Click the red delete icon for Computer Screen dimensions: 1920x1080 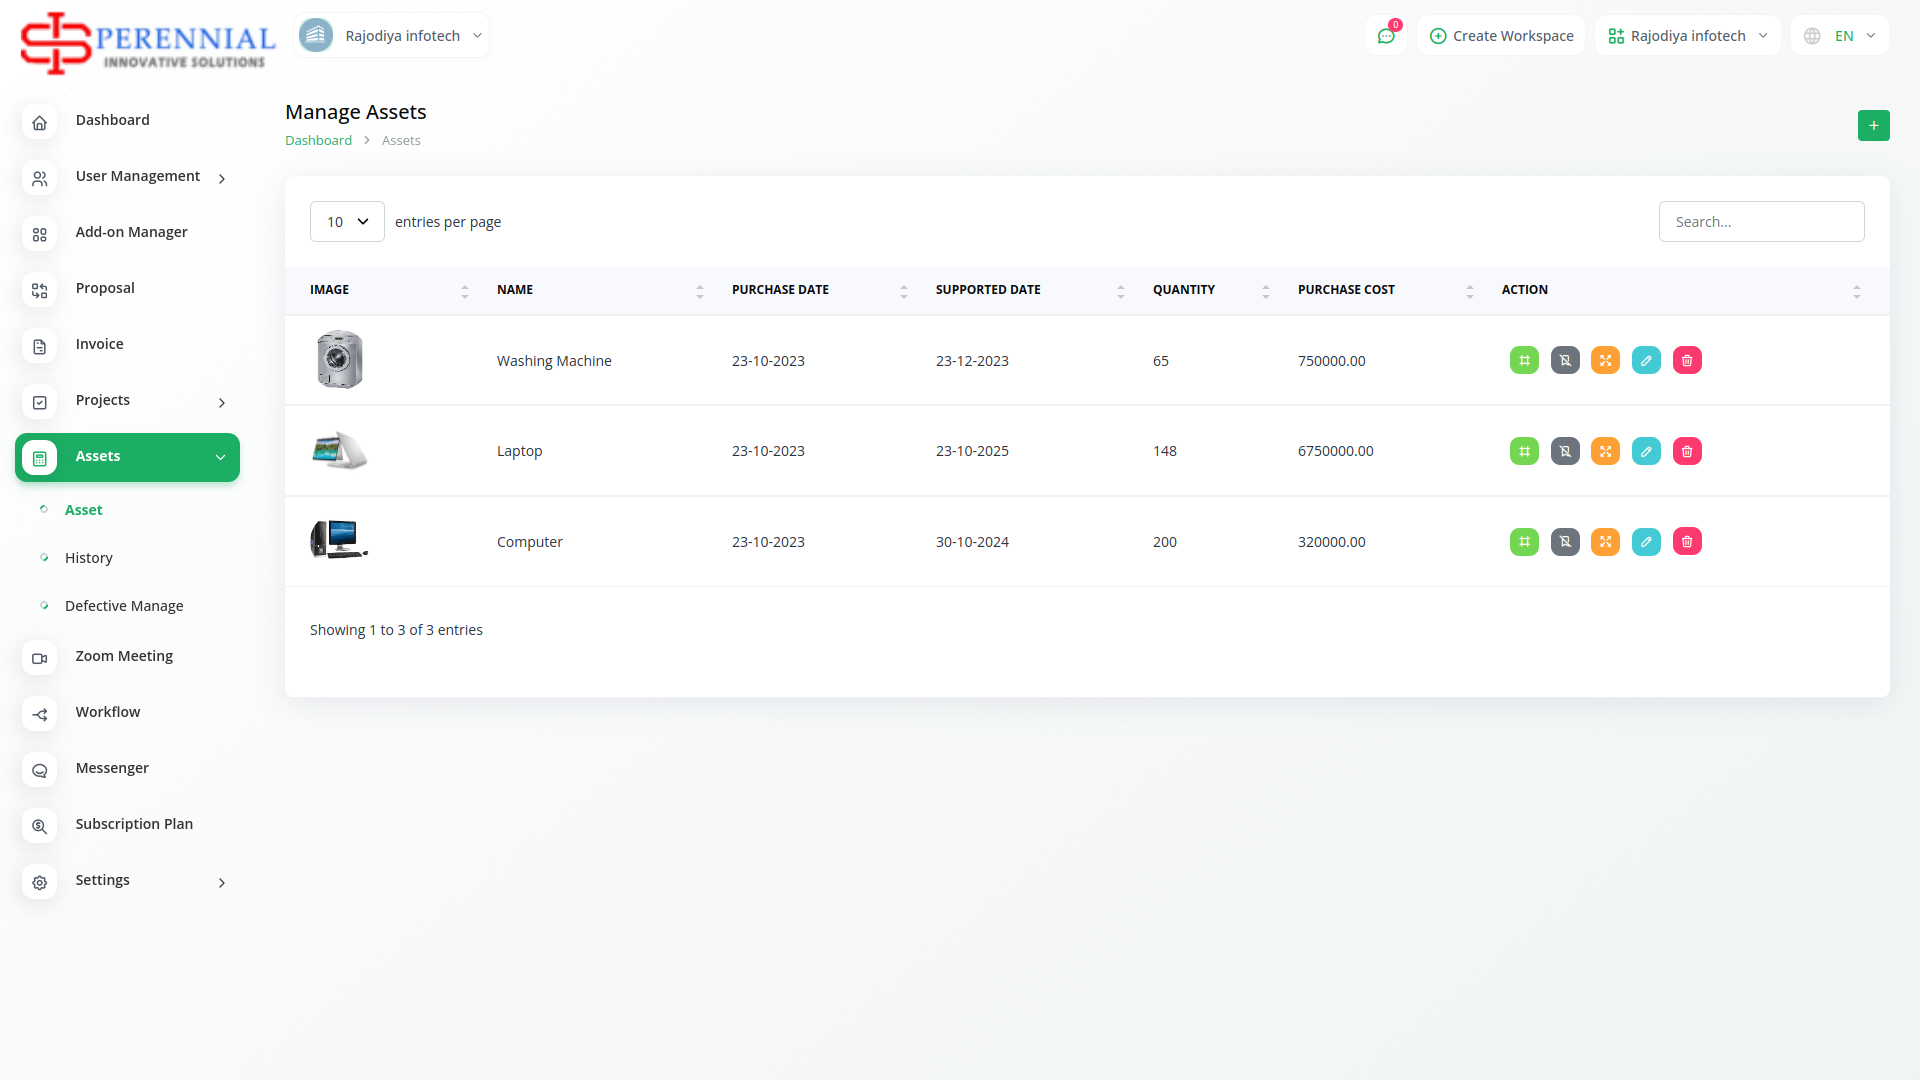pyautogui.click(x=1687, y=542)
